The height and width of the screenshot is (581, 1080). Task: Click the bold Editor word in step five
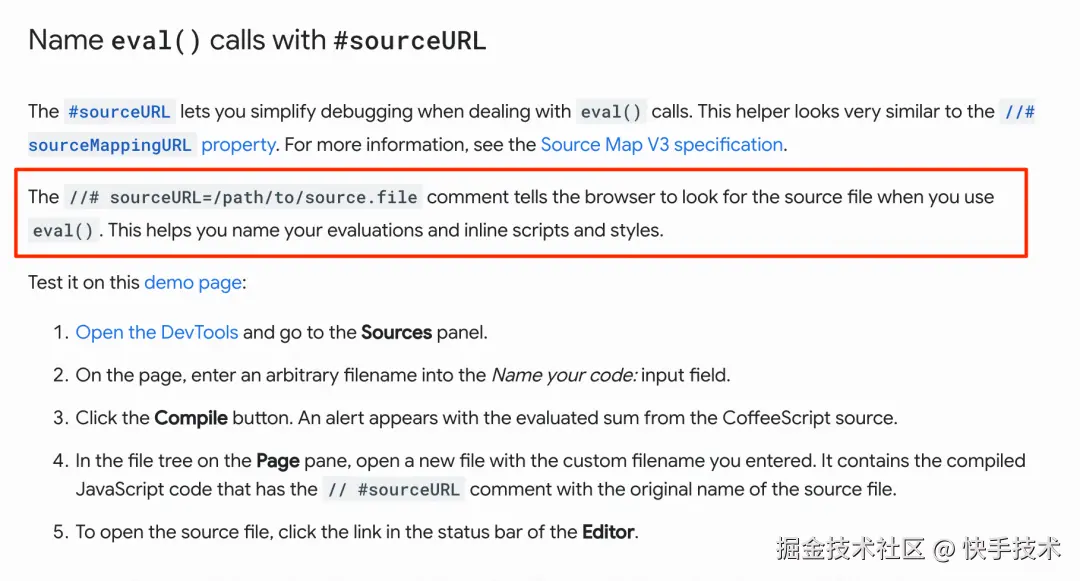(608, 531)
